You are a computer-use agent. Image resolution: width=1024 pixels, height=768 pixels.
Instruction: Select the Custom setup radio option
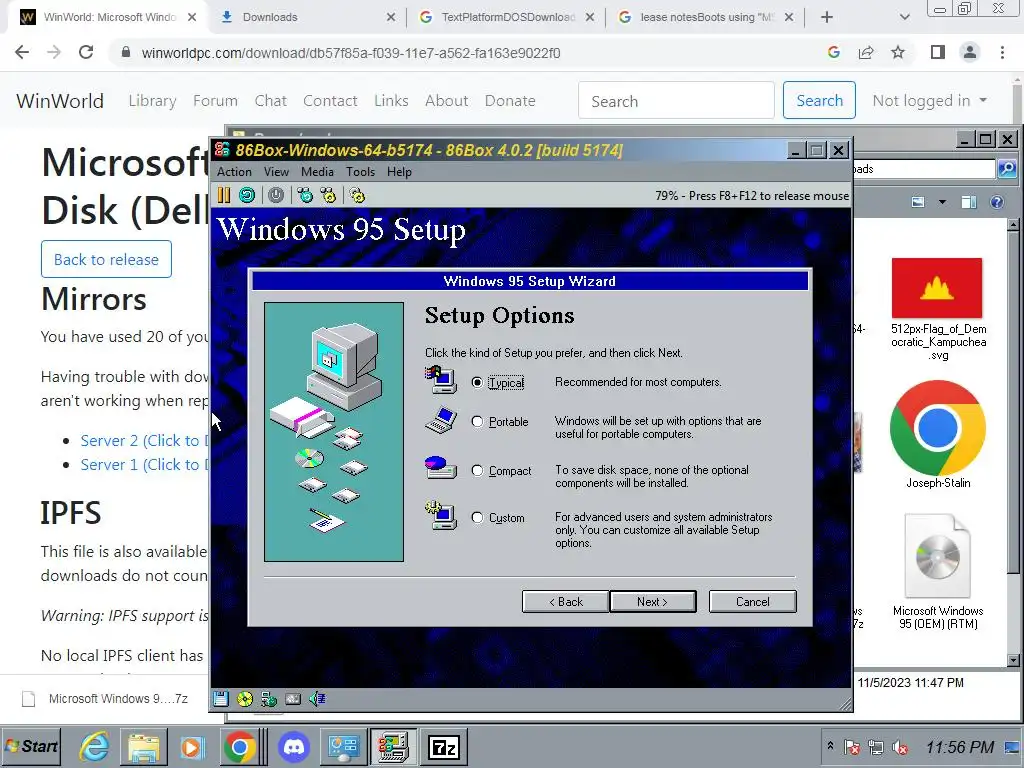click(x=477, y=518)
